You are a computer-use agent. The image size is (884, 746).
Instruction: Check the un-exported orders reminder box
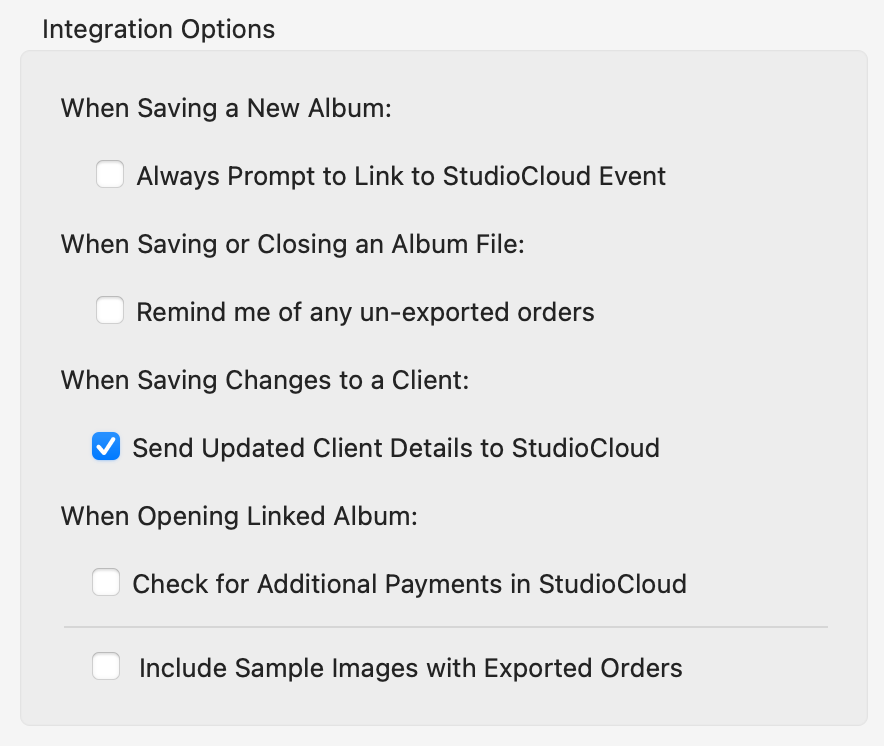click(x=110, y=312)
